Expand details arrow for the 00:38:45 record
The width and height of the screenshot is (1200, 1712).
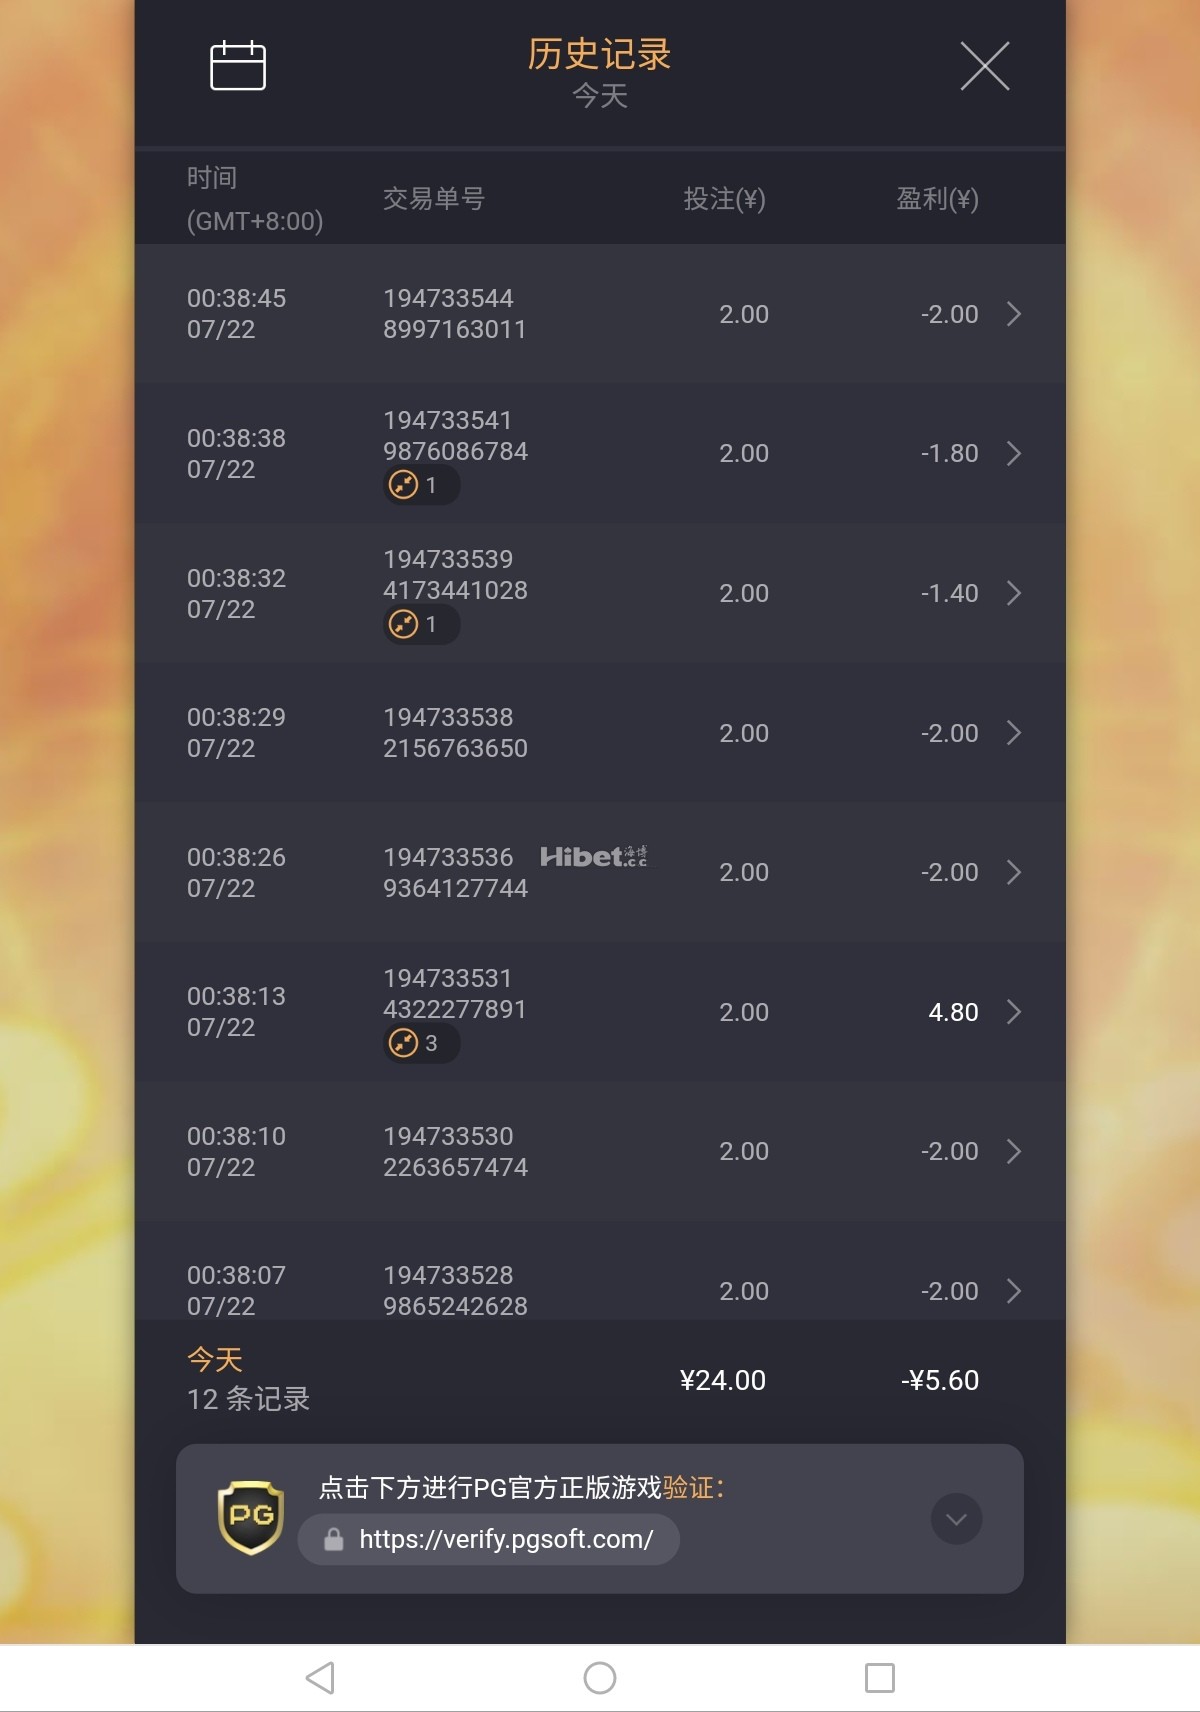pyautogui.click(x=1014, y=314)
